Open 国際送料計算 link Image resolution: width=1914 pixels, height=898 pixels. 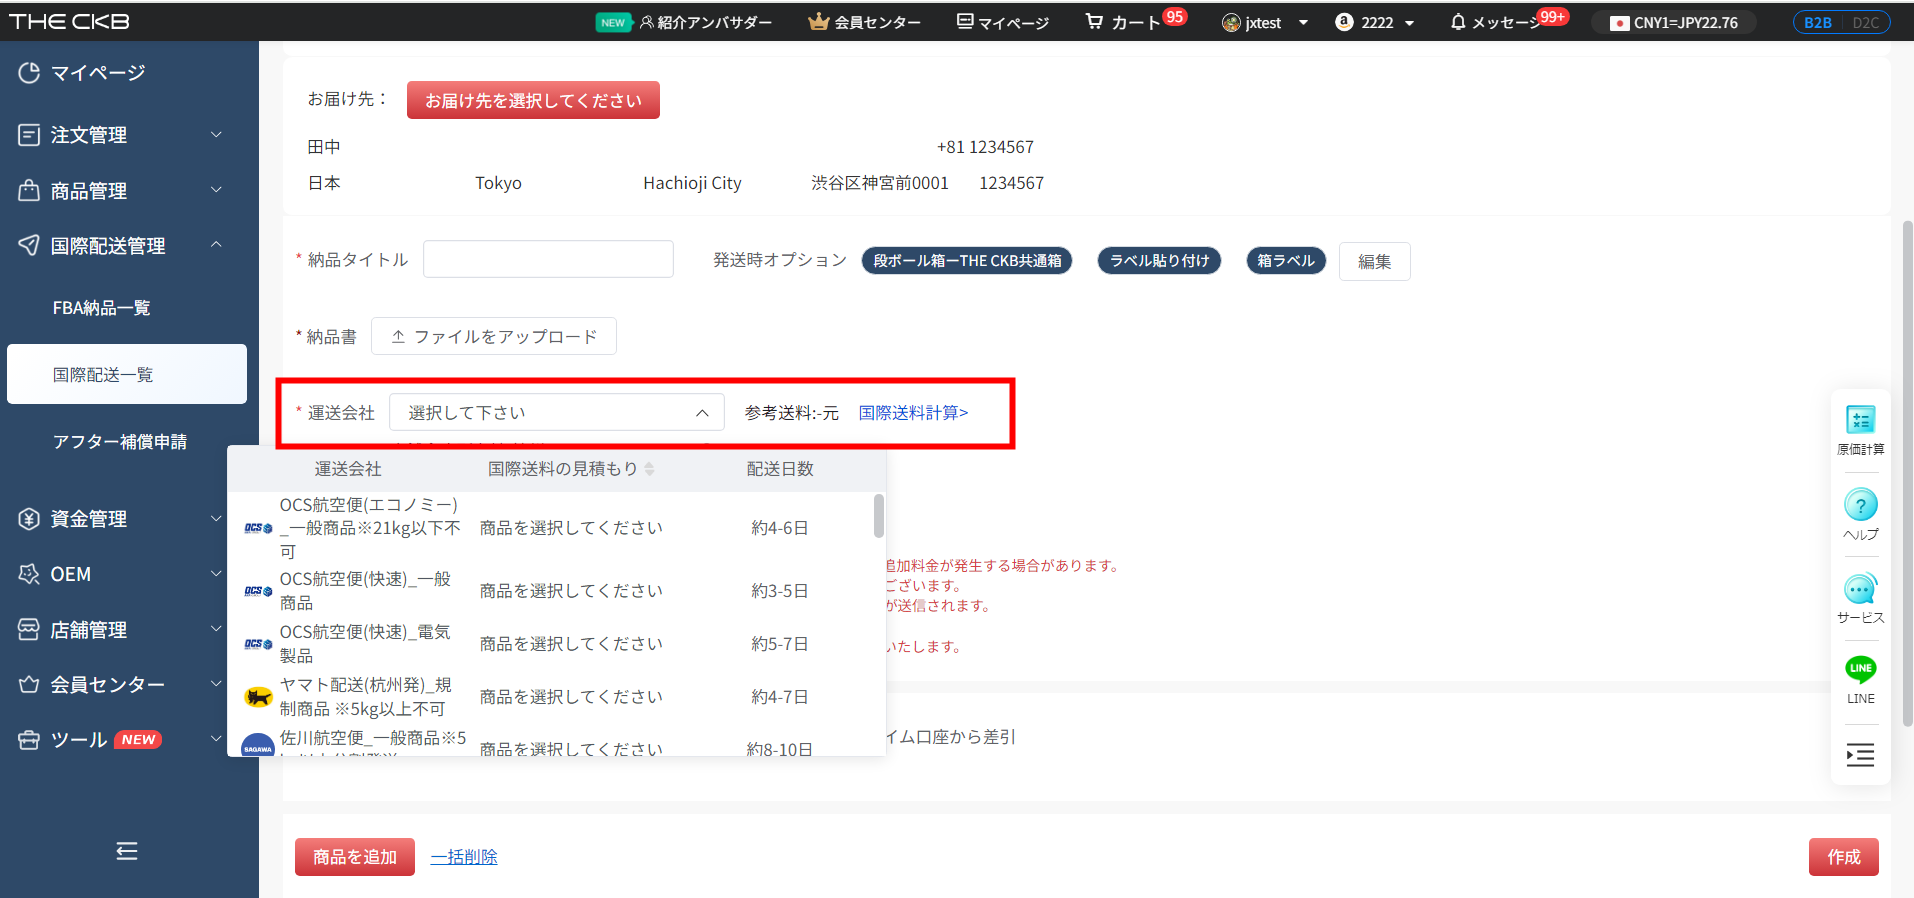tap(913, 412)
